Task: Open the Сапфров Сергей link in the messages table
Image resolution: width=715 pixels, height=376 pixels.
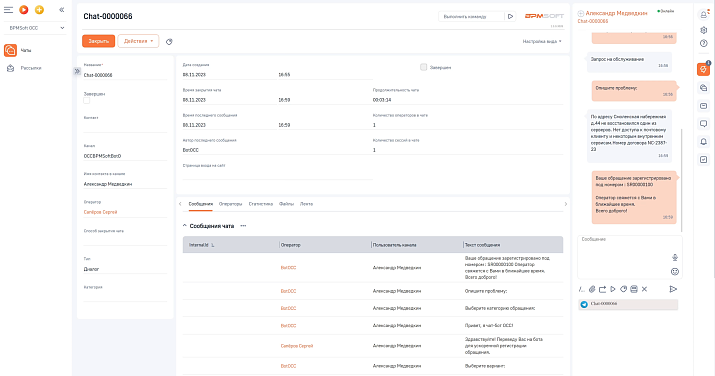Action: [x=297, y=346]
